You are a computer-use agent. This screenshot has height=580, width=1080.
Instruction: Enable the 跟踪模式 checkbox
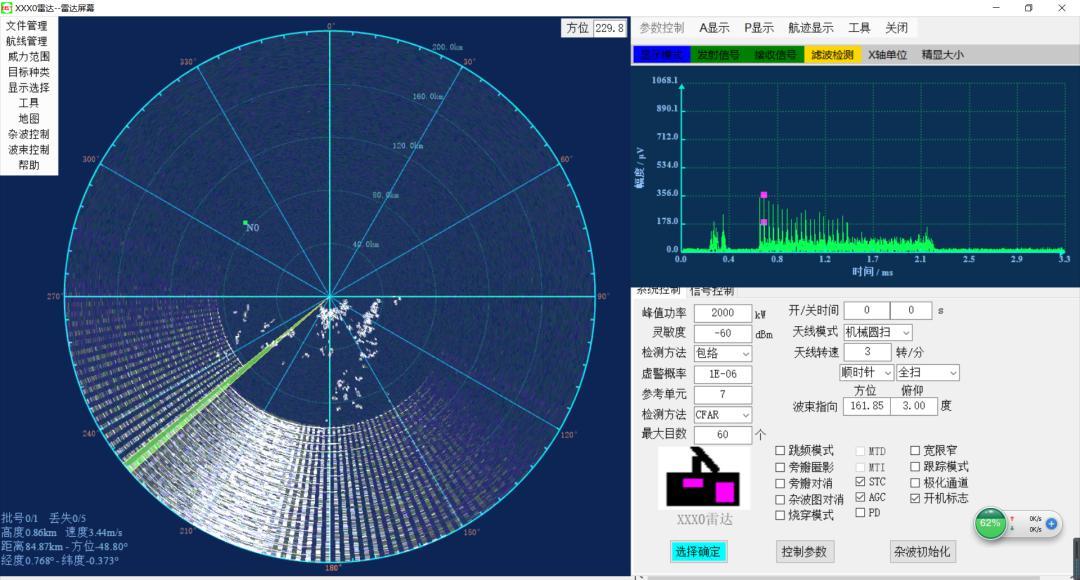915,467
